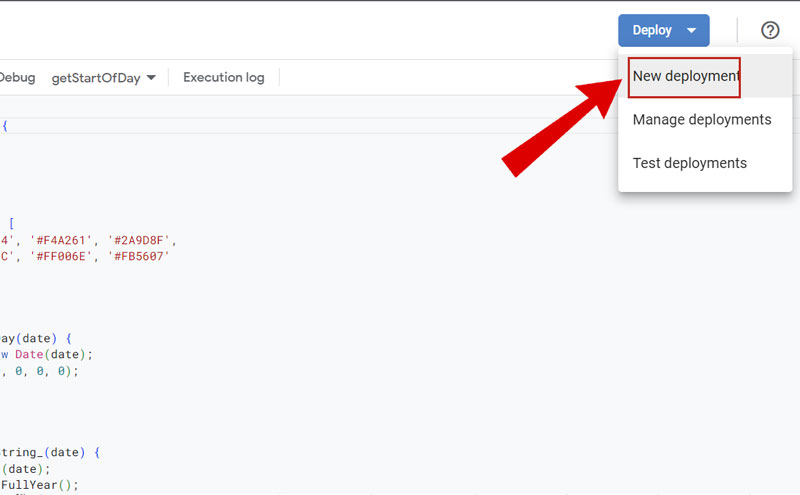
Task: Open Test deployments from the menu
Action: click(x=690, y=163)
